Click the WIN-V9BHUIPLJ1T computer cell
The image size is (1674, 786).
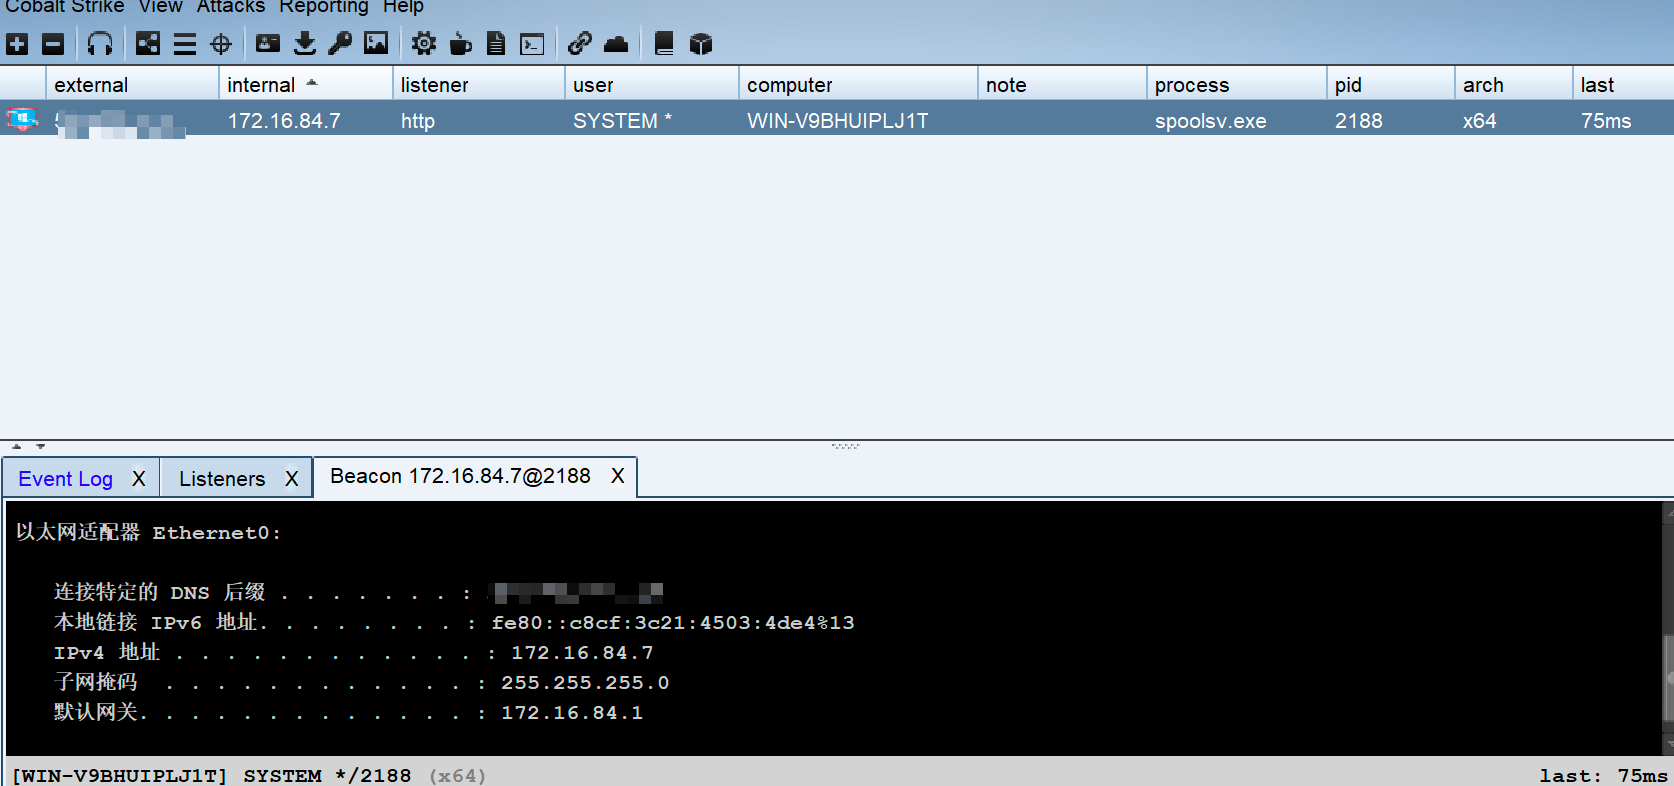pyautogui.click(x=838, y=121)
